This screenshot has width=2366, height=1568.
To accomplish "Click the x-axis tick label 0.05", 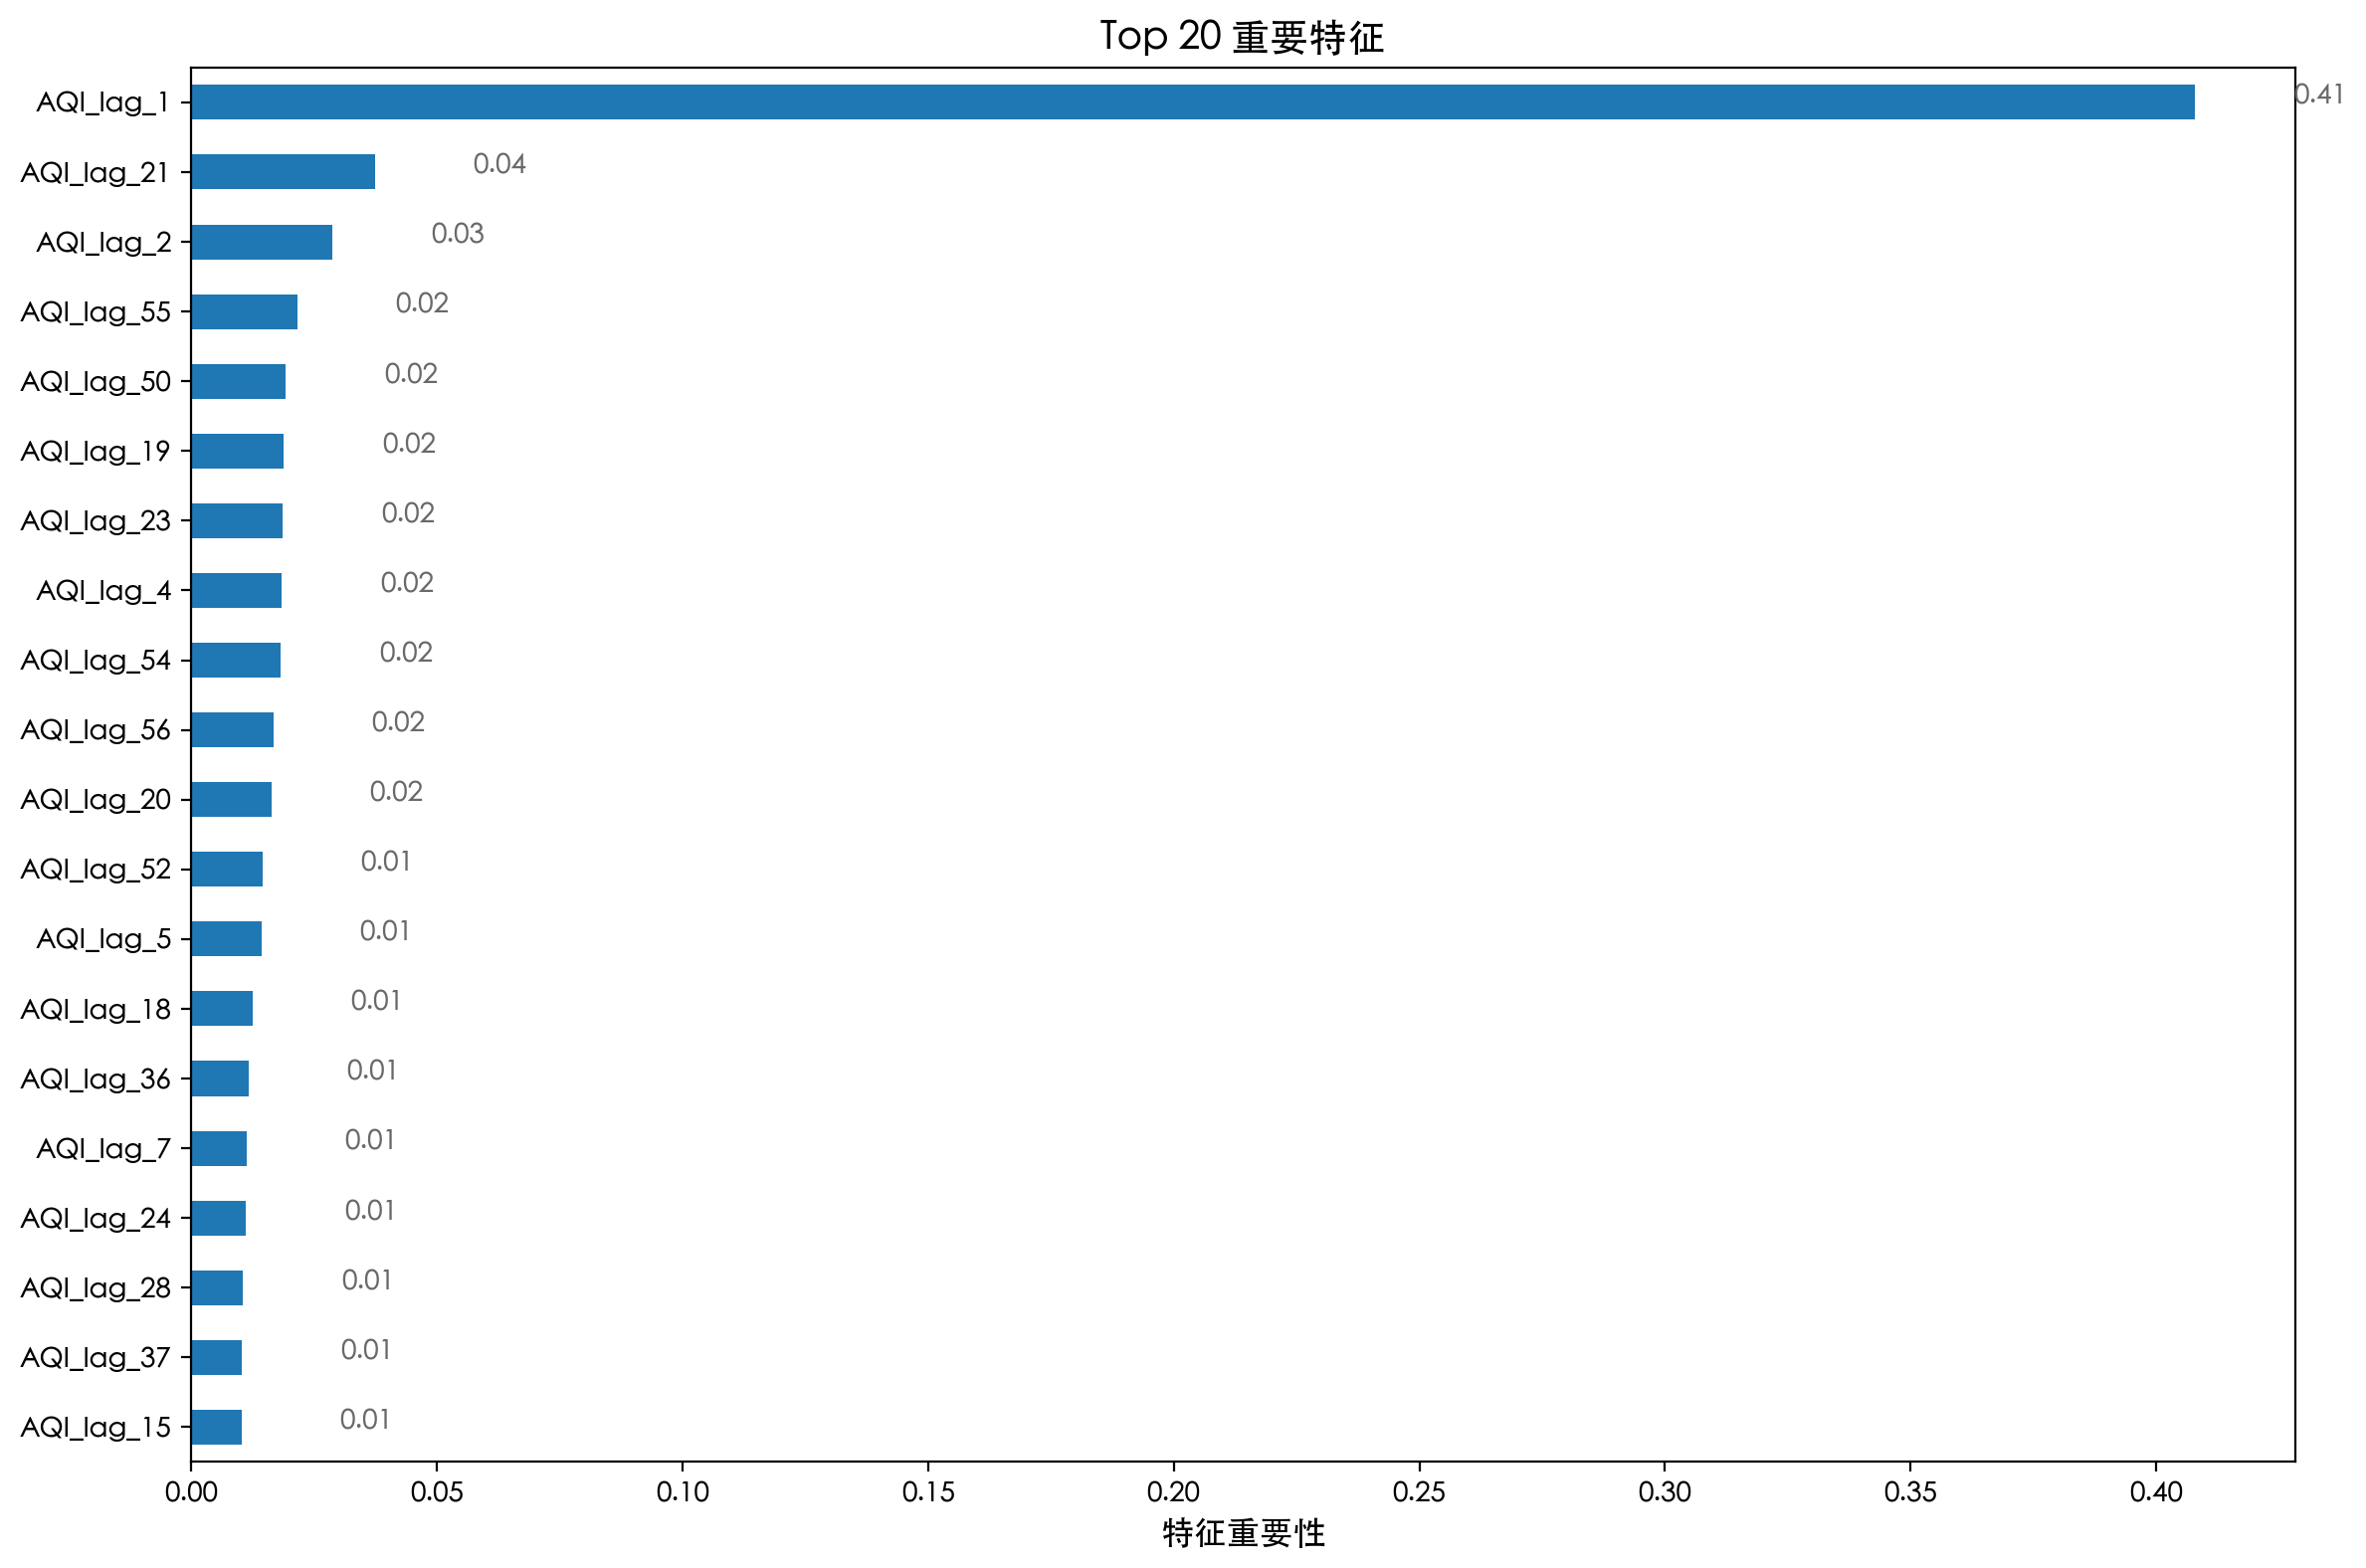I will pyautogui.click(x=437, y=1493).
